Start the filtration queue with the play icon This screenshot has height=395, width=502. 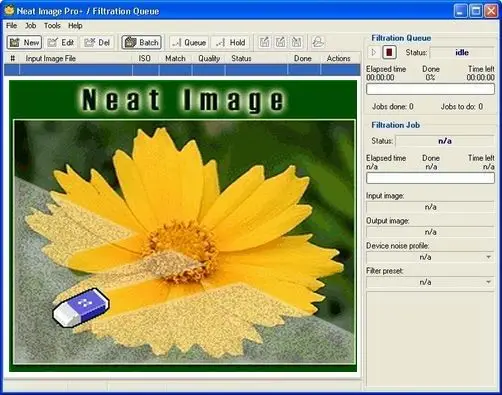[x=374, y=52]
